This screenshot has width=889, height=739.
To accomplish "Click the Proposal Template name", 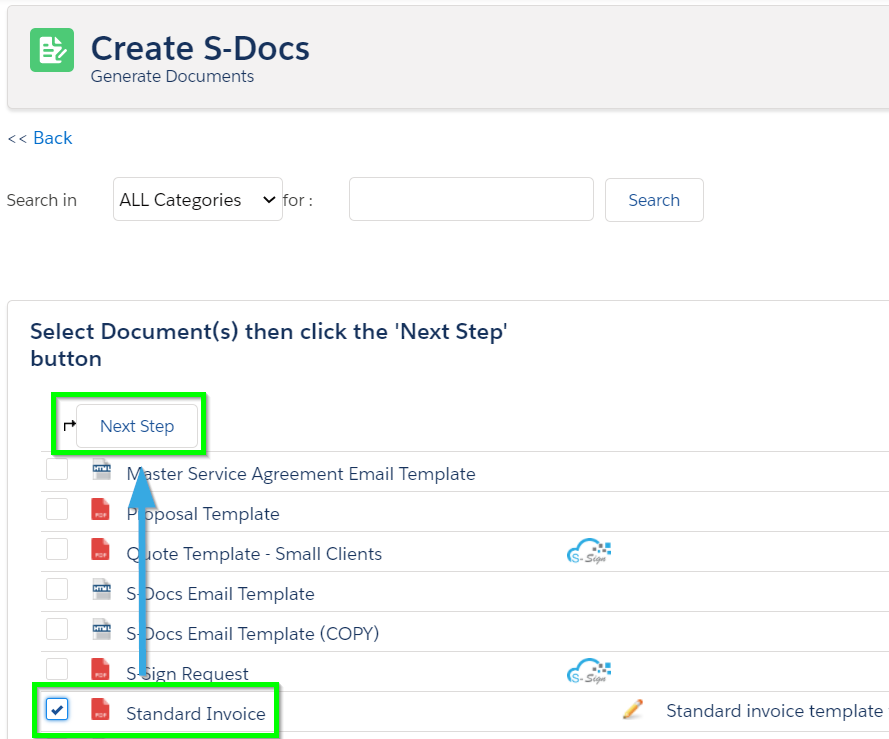I will pyautogui.click(x=203, y=514).
